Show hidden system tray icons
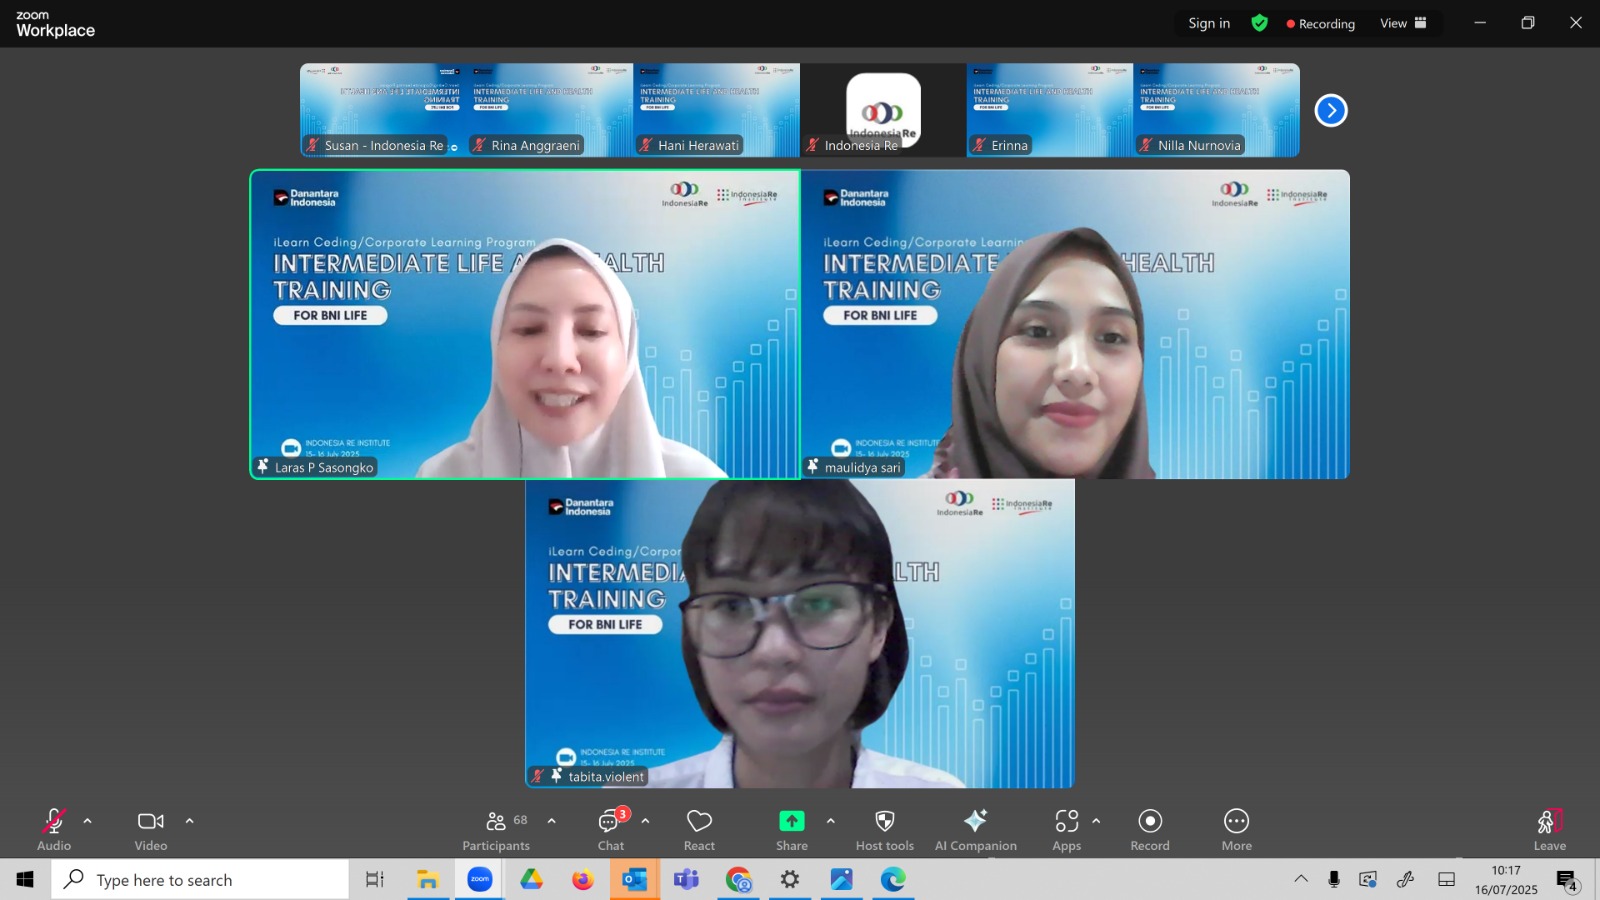The image size is (1600, 900). (1301, 879)
